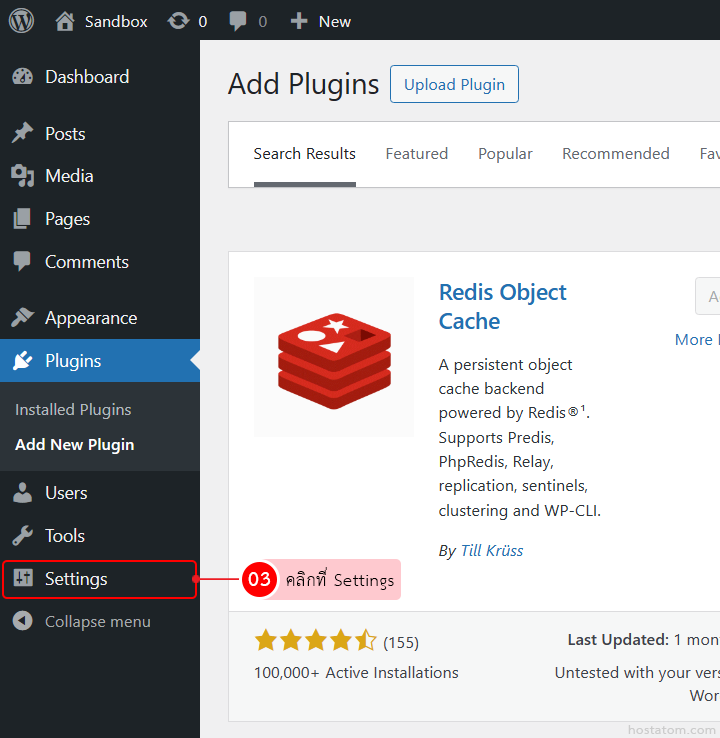The image size is (720, 738).
Task: Click the updates refresh icon
Action: pyautogui.click(x=179, y=21)
